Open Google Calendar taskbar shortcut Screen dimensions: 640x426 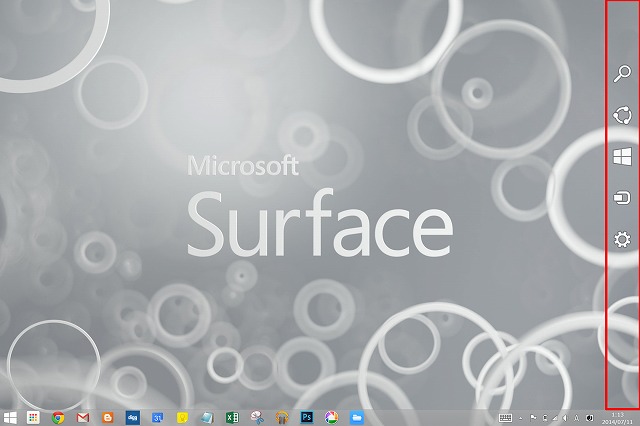pyautogui.click(x=158, y=417)
